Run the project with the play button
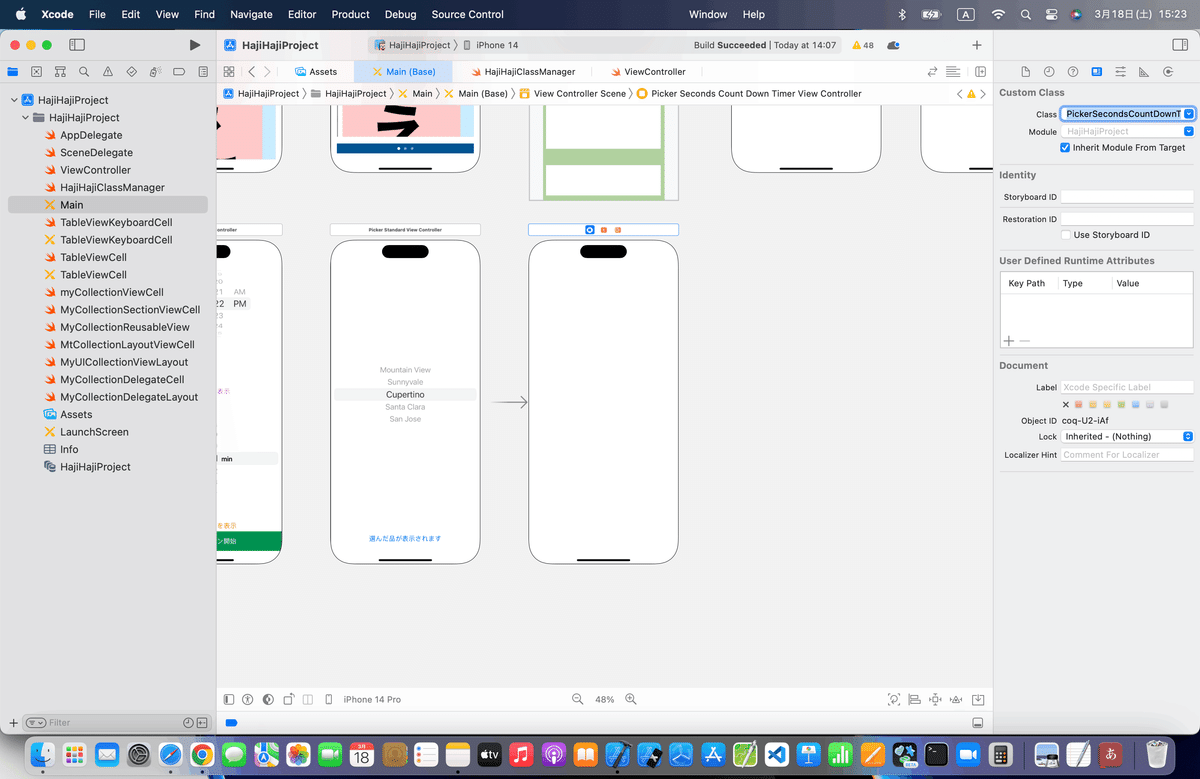1200x779 pixels. [195, 45]
